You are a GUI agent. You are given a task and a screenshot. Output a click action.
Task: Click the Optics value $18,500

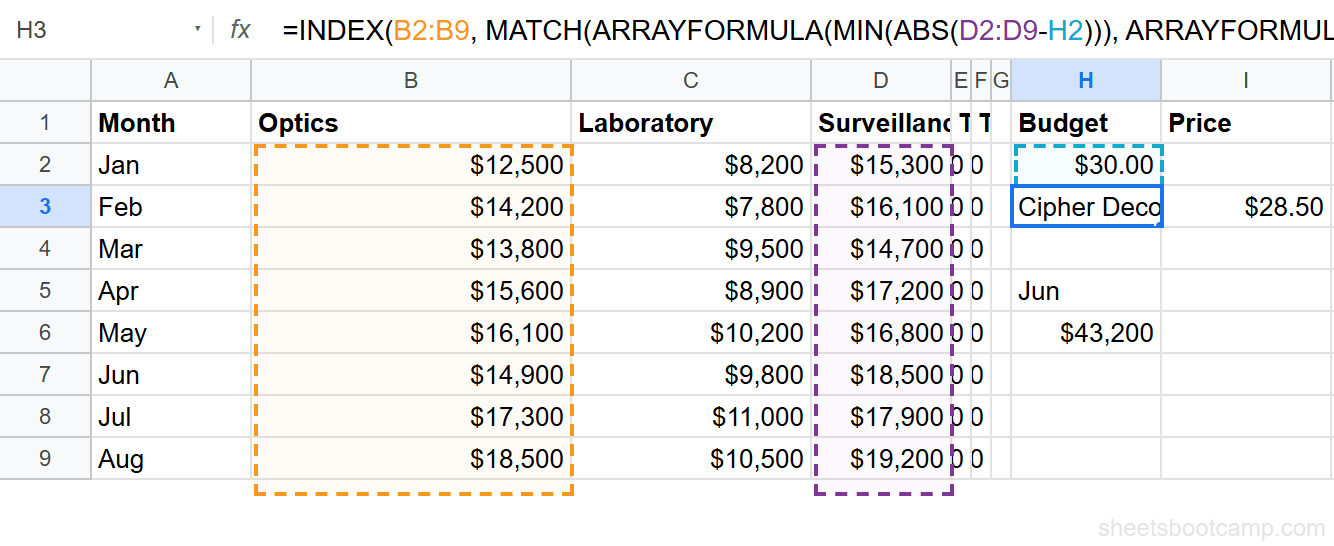(x=411, y=459)
